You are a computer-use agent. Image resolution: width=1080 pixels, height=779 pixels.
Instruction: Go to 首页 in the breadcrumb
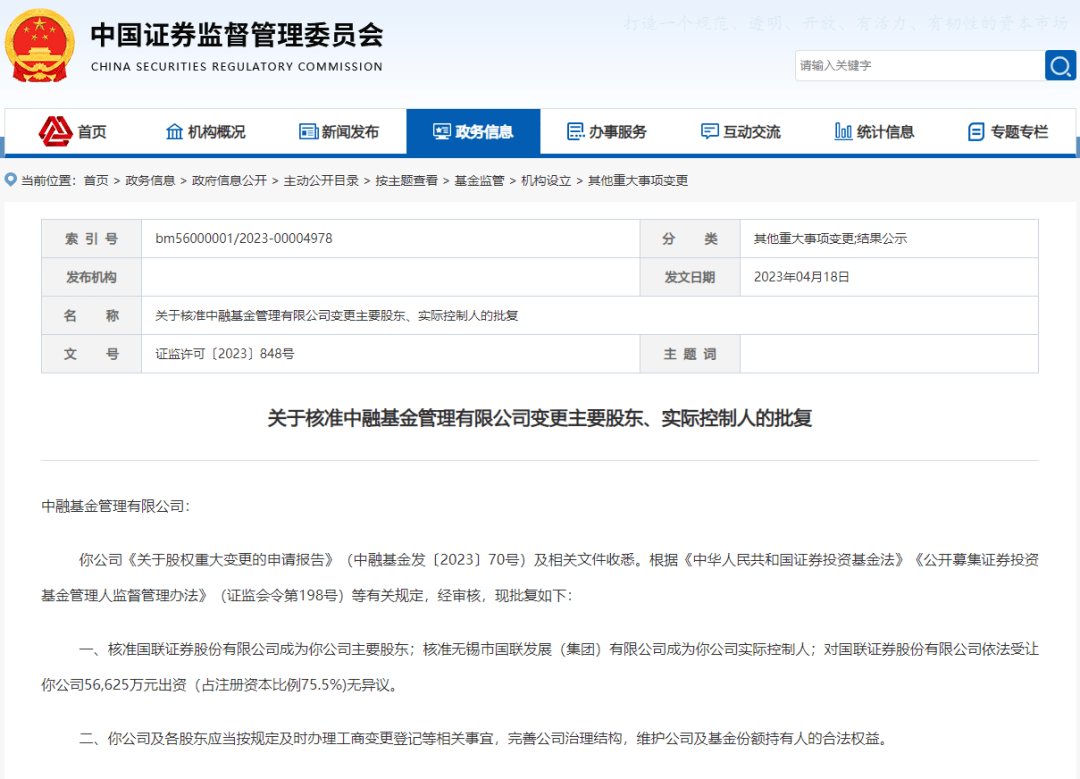click(x=96, y=181)
